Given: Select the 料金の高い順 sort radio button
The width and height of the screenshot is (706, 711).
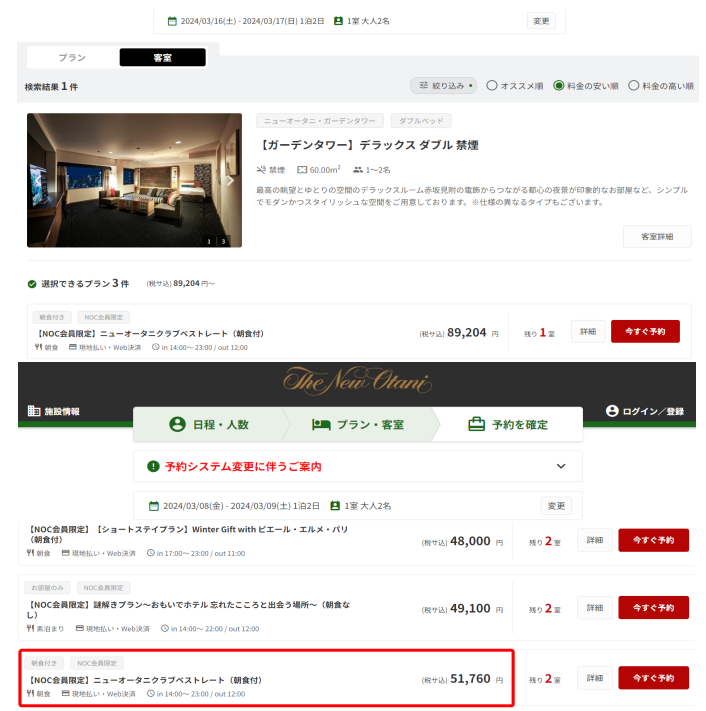Looking at the screenshot, I should 633,85.
